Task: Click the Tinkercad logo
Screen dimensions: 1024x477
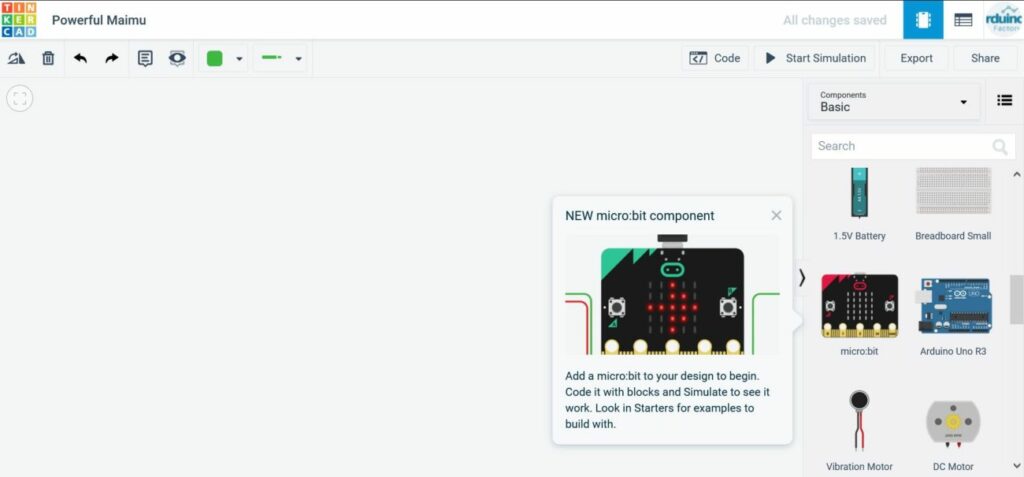Action: [x=19, y=19]
